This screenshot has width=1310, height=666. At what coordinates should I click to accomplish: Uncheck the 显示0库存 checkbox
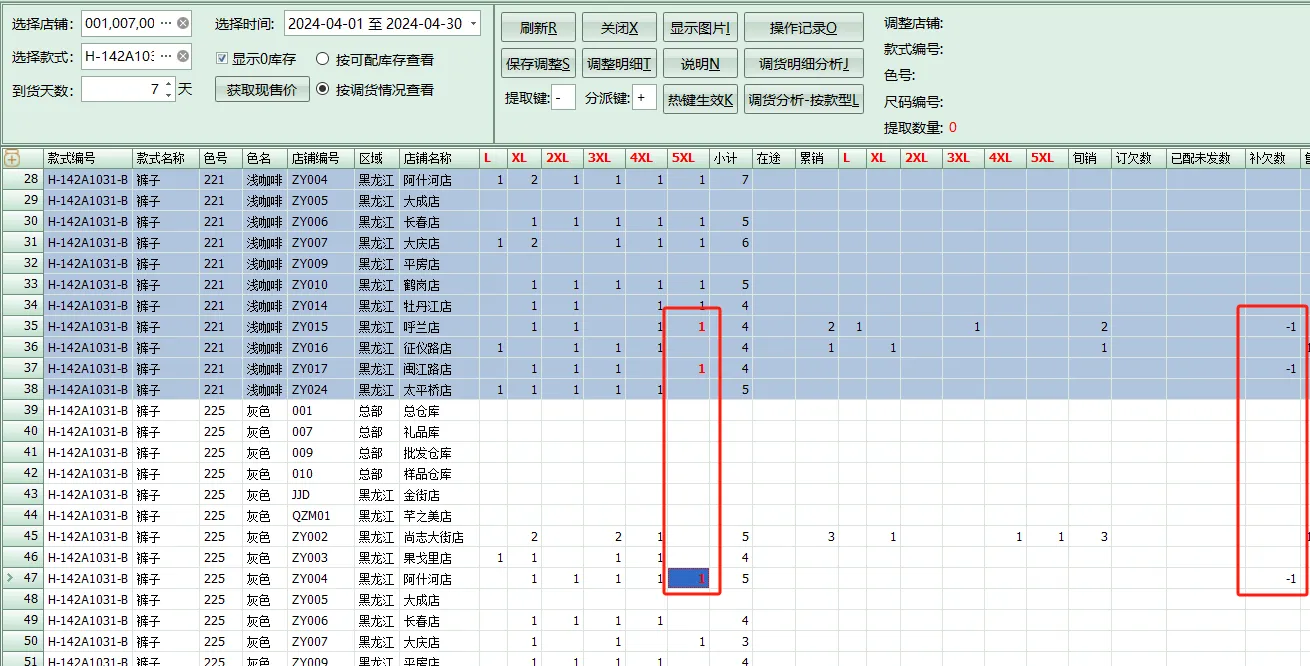[221, 58]
